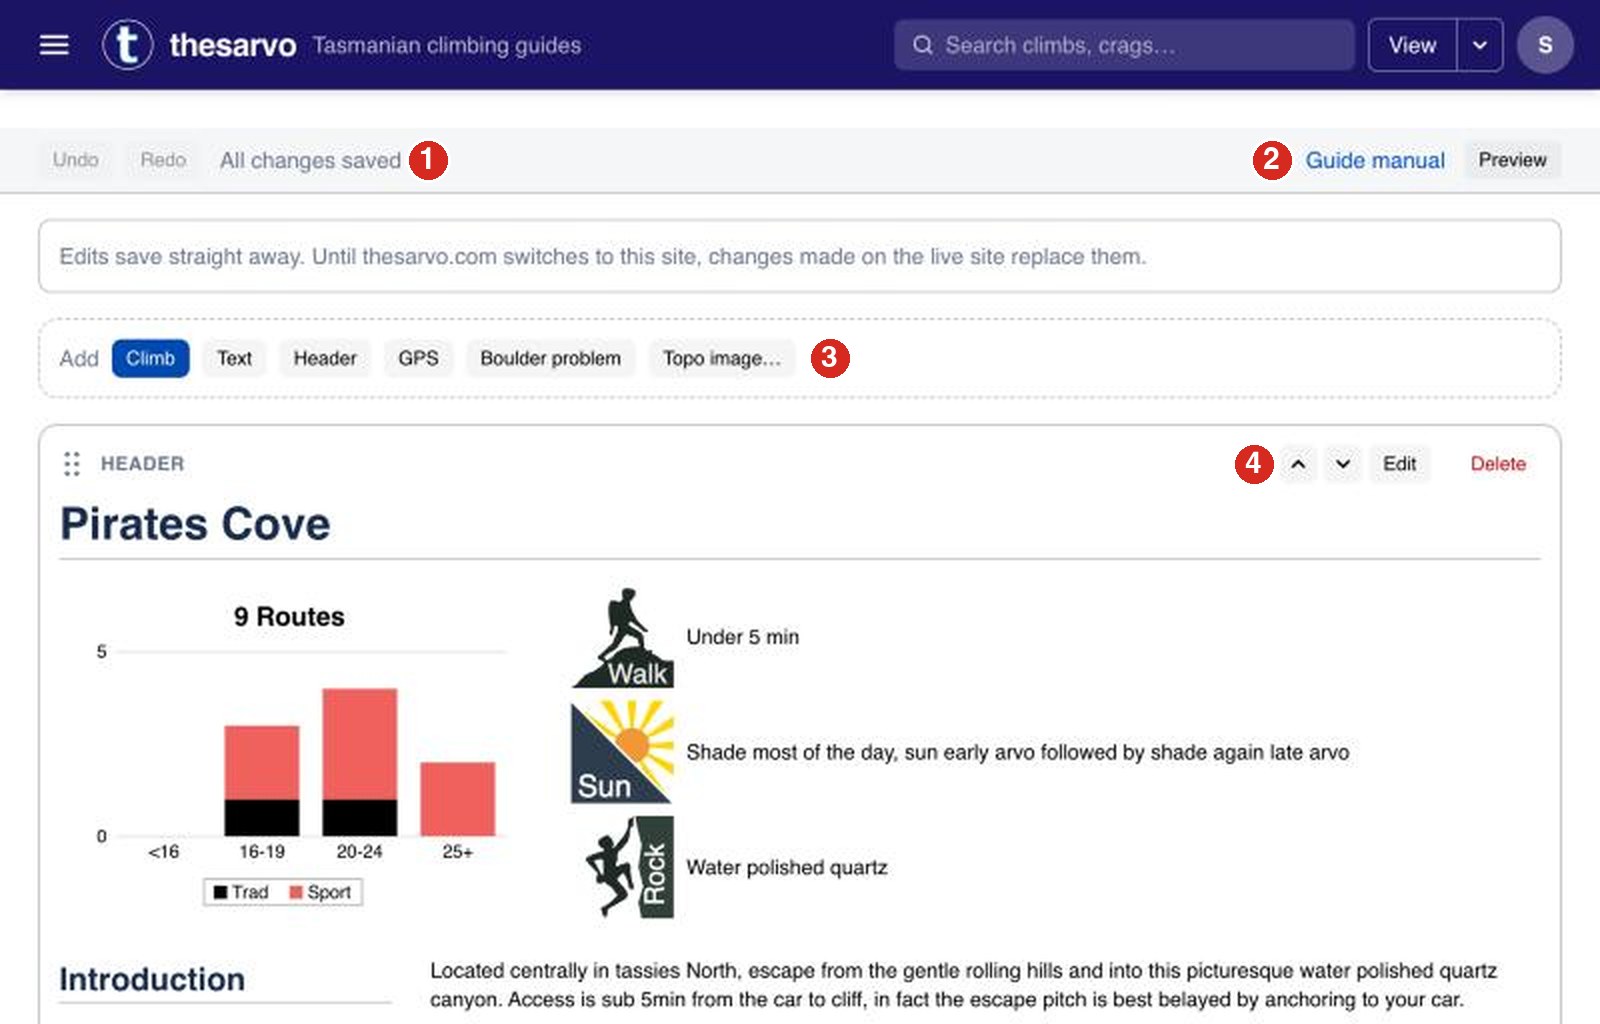
Task: Click the 'All changes saved' status
Action: [x=310, y=160]
